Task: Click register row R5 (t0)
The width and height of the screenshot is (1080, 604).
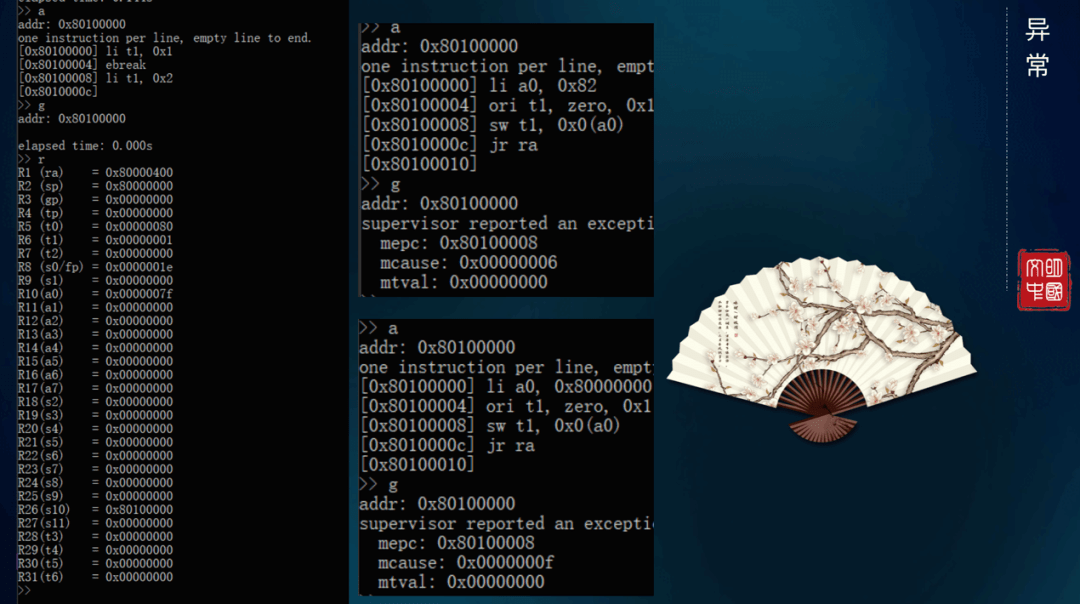Action: click(x=95, y=227)
